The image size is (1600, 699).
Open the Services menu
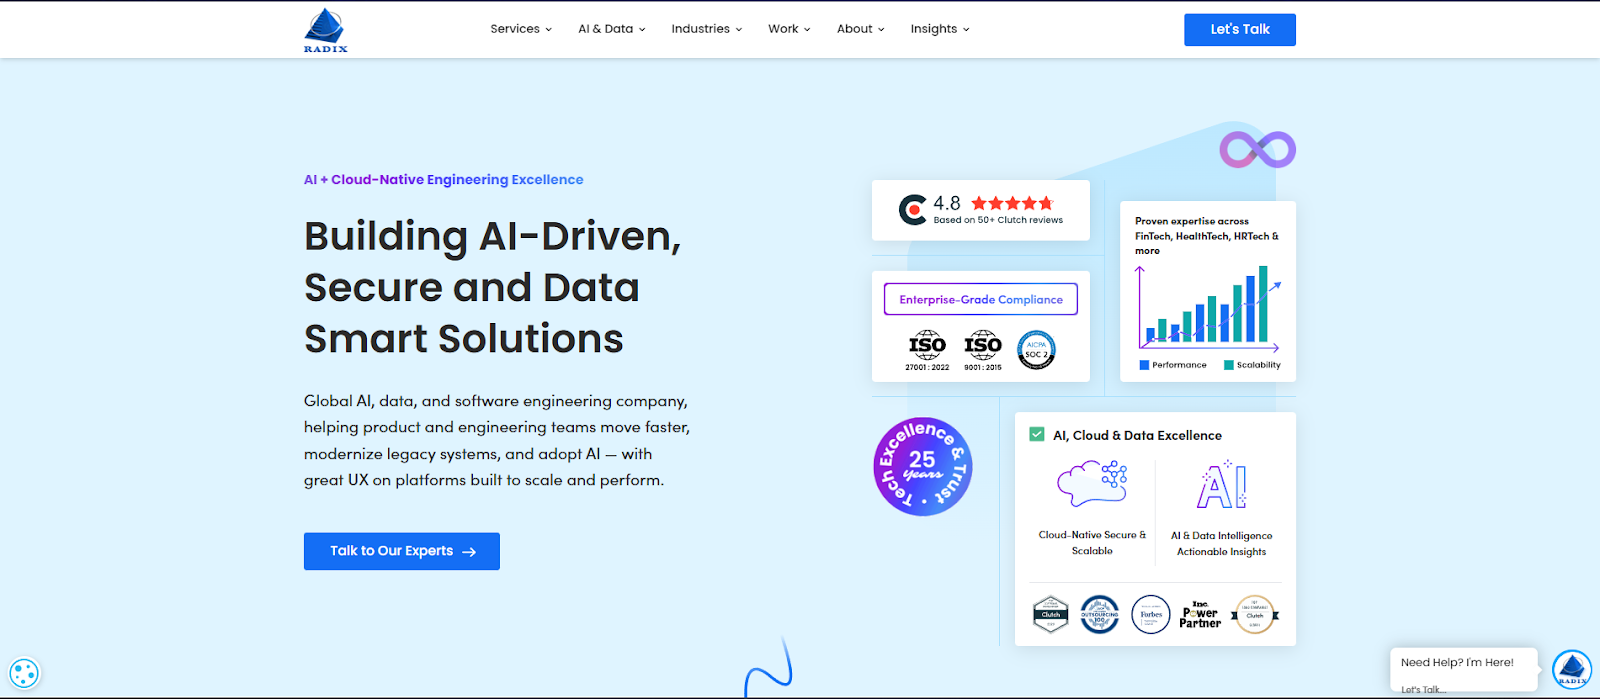coord(521,29)
